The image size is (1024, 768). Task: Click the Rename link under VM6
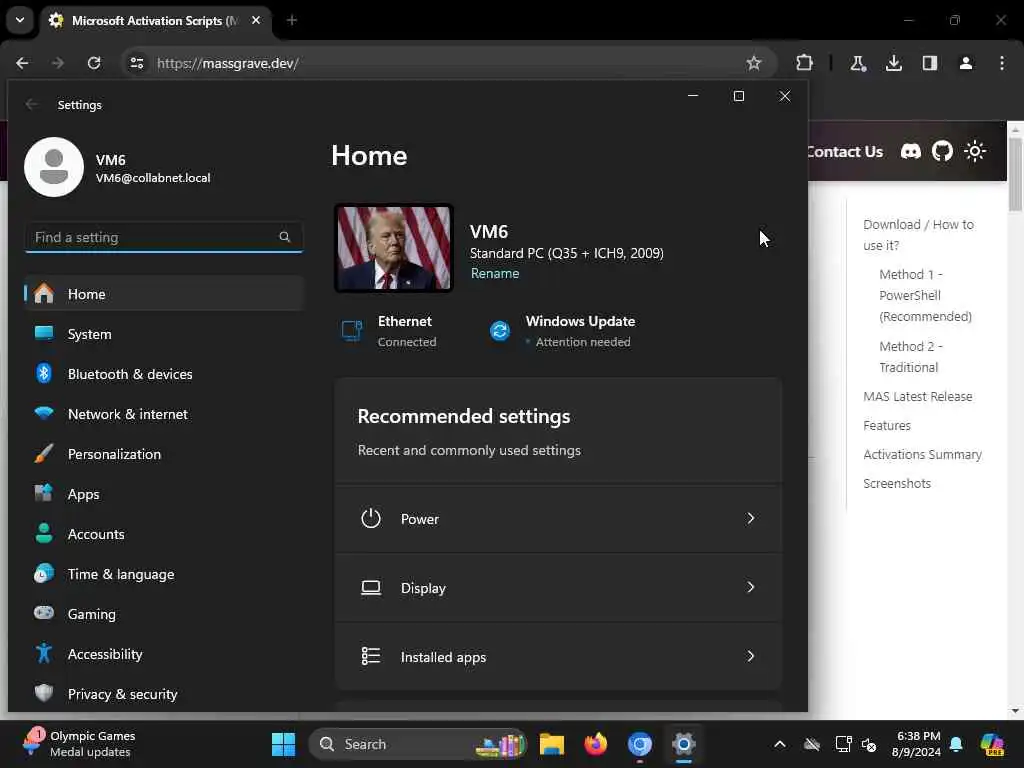click(x=495, y=273)
